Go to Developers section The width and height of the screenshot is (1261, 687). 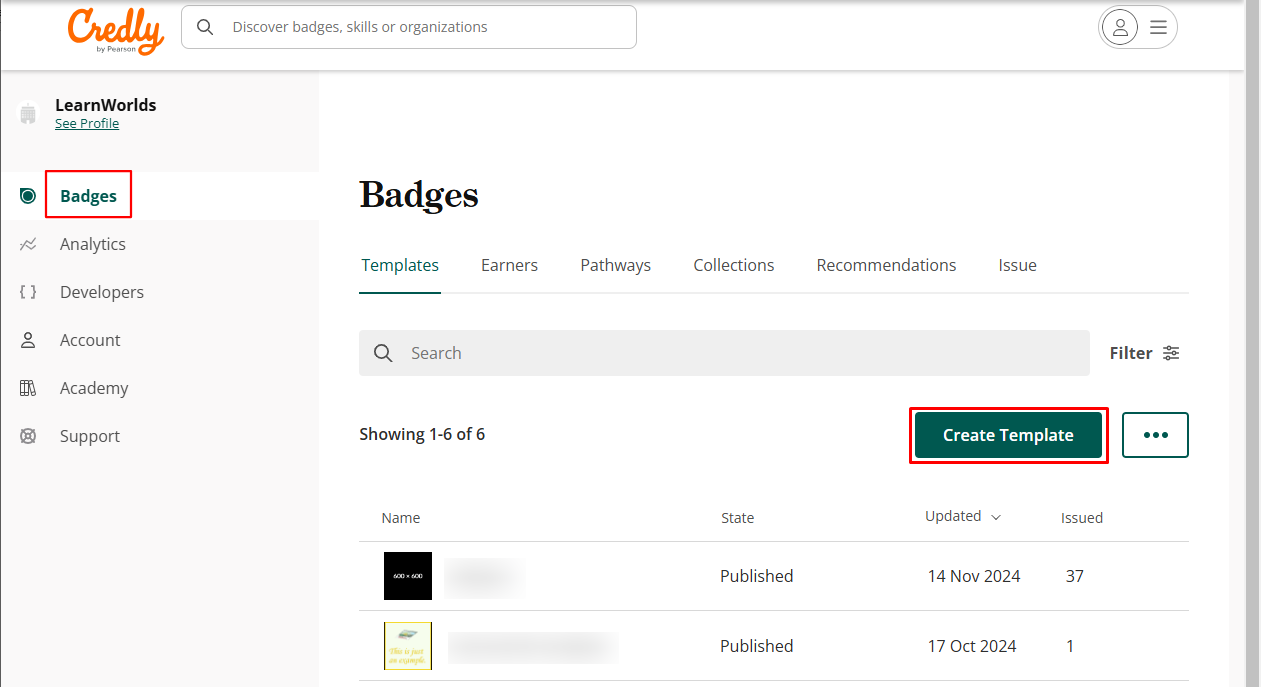(102, 292)
